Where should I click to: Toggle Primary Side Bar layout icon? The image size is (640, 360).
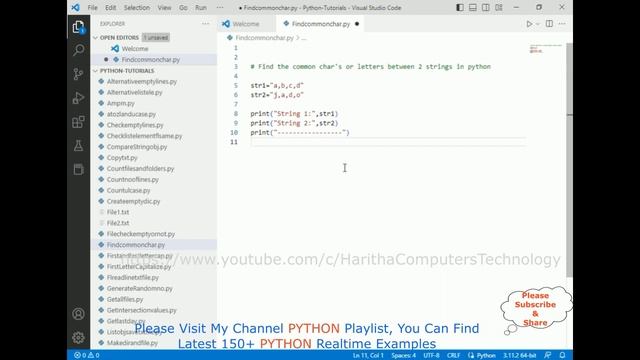point(460,7)
